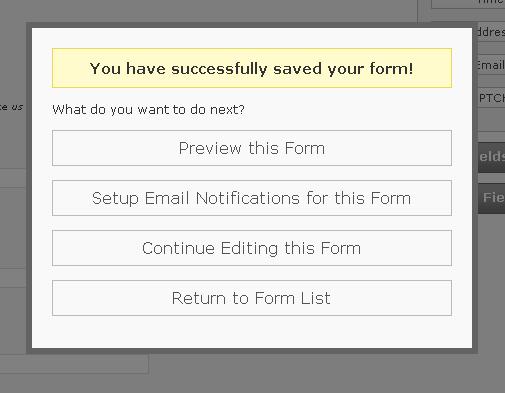Click the dimmed sidebar area beneath the CAPTCHA button
Viewport: 505px width, 393px height.
pyautogui.click(x=491, y=120)
